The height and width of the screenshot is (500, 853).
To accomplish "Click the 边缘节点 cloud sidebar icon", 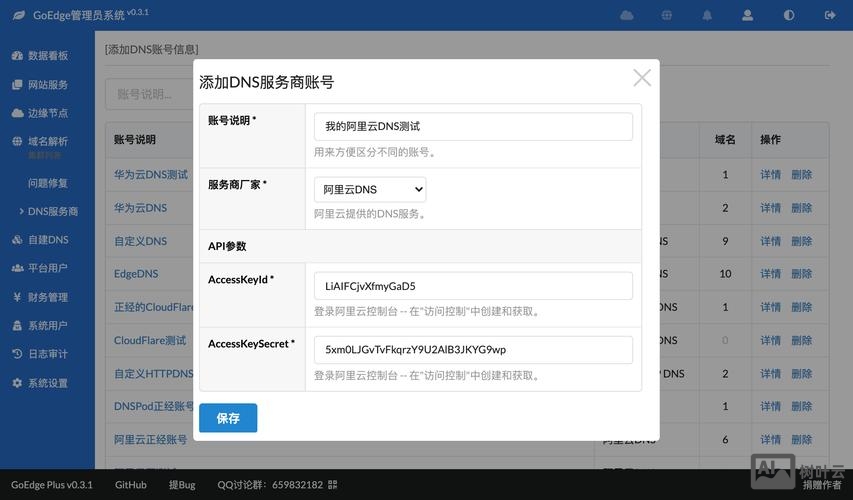I will click(x=17, y=113).
